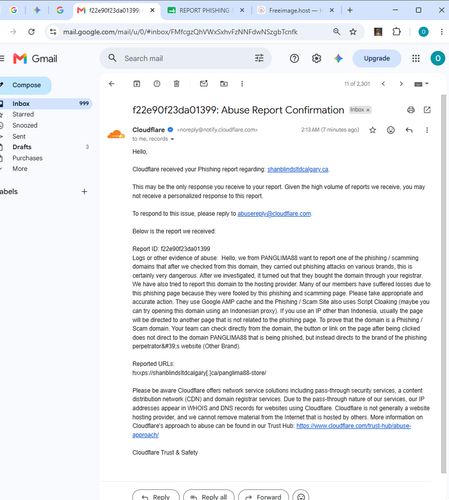449x500 pixels.
Task: Click the address bar URL
Action: click(x=180, y=32)
